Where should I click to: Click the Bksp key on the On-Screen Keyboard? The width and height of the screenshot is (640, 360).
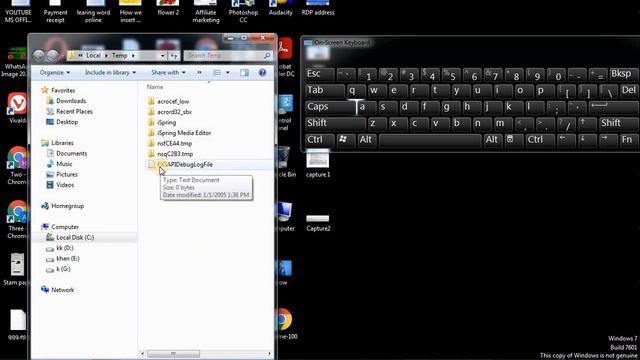click(x=623, y=74)
